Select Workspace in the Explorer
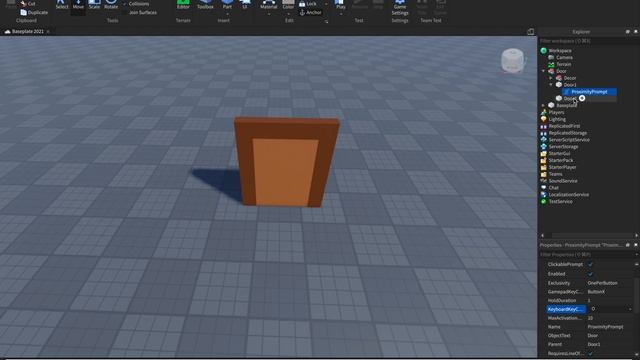This screenshot has height=360, width=640. coord(560,51)
